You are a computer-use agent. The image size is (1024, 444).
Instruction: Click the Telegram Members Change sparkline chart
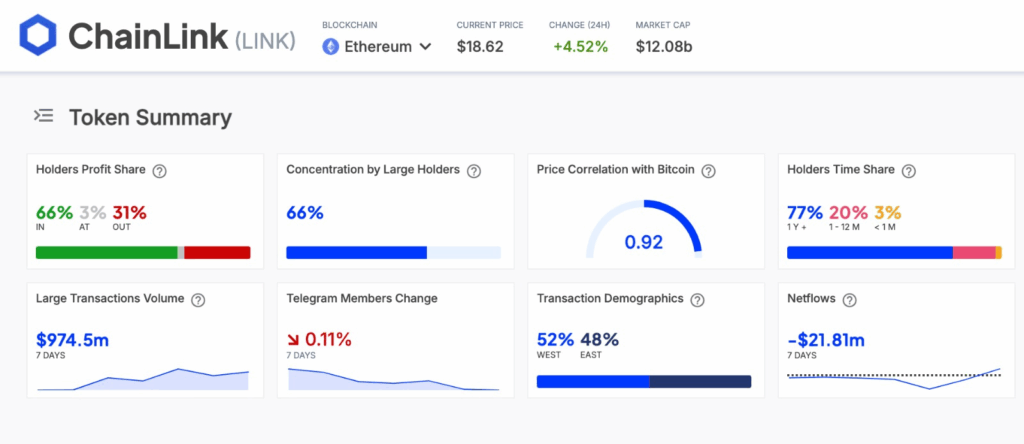(394, 379)
